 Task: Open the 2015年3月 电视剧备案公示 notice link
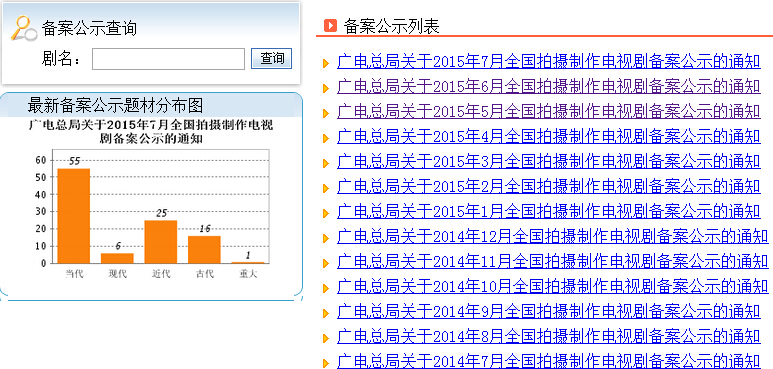[x=549, y=162]
